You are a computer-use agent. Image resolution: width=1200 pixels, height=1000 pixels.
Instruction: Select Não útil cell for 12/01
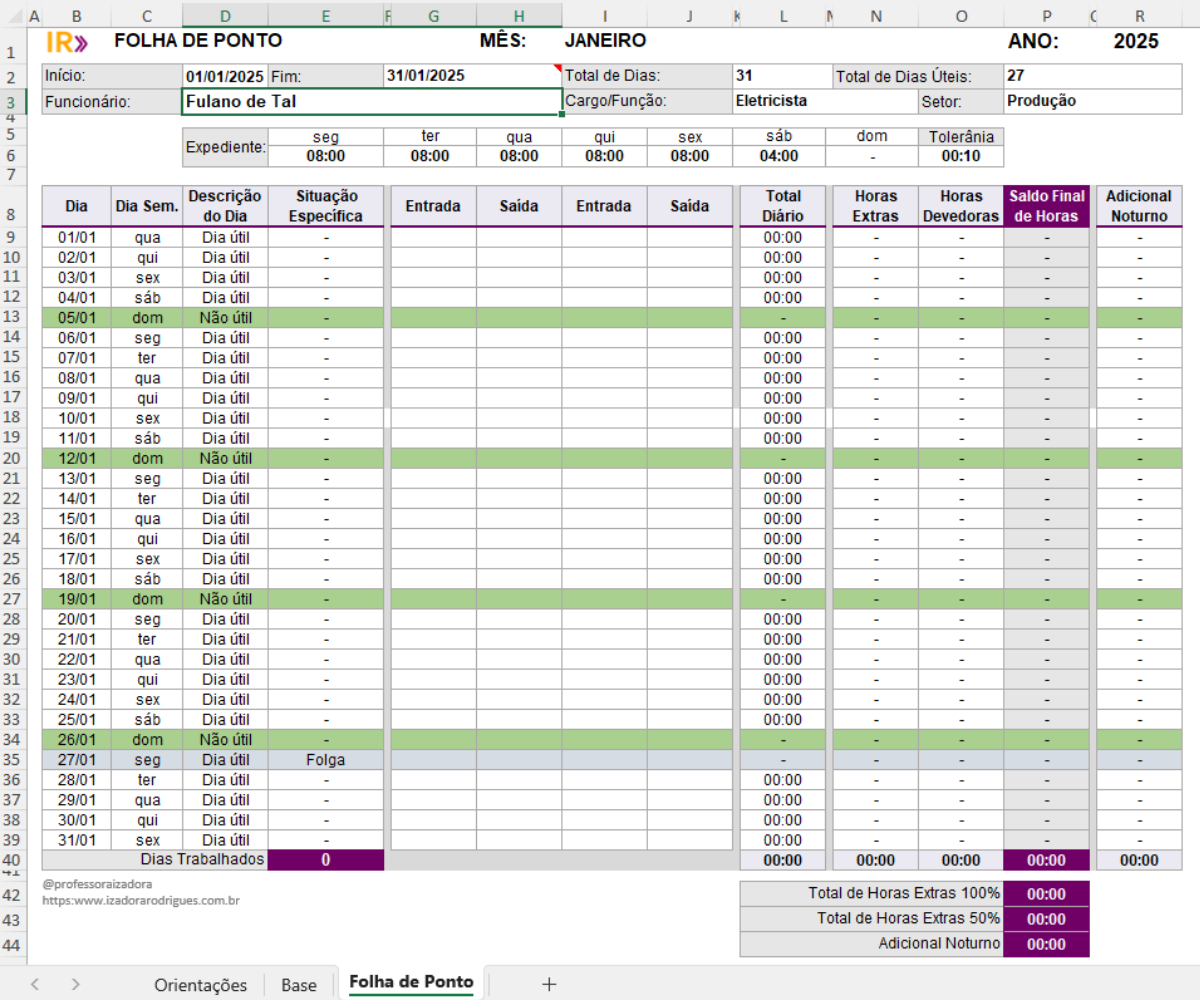225,458
